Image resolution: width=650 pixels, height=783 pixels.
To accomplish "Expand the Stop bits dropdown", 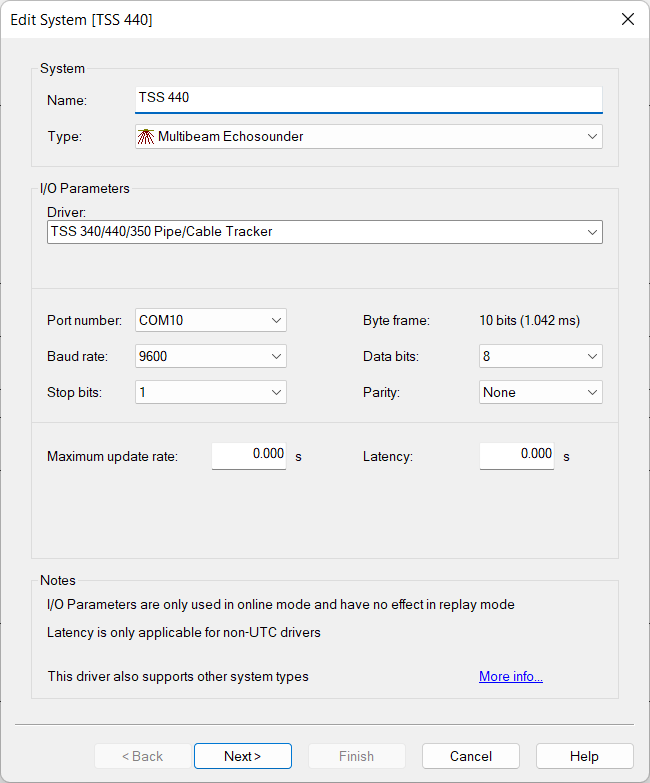I will click(x=210, y=392).
